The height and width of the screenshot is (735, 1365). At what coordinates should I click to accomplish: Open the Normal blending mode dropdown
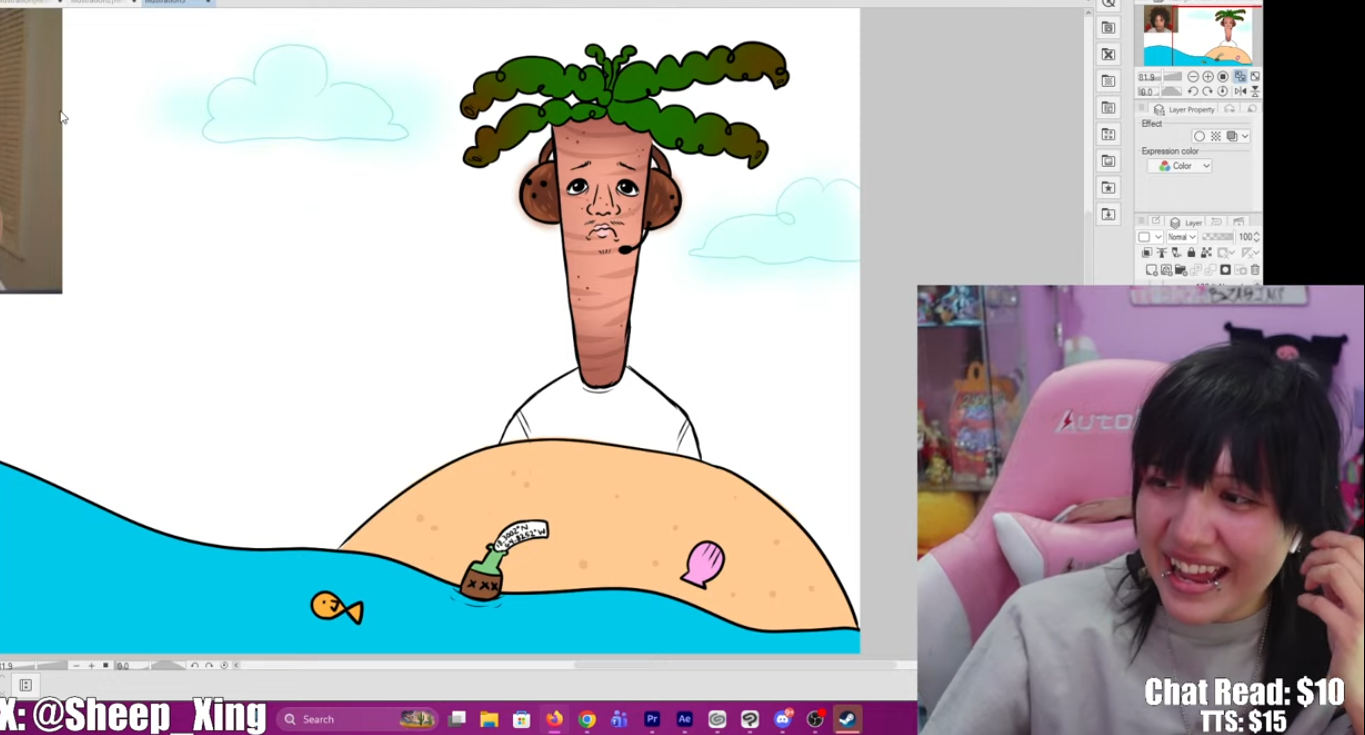(x=1182, y=237)
